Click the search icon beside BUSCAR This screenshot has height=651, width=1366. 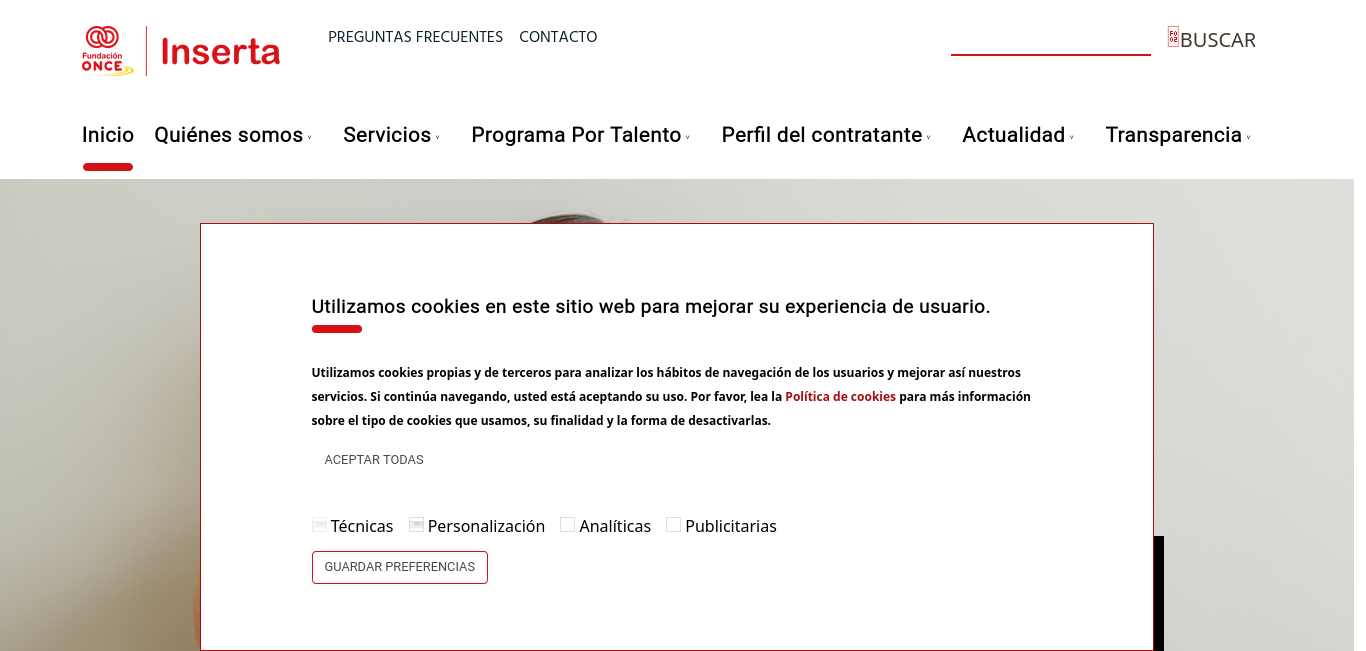[1173, 37]
